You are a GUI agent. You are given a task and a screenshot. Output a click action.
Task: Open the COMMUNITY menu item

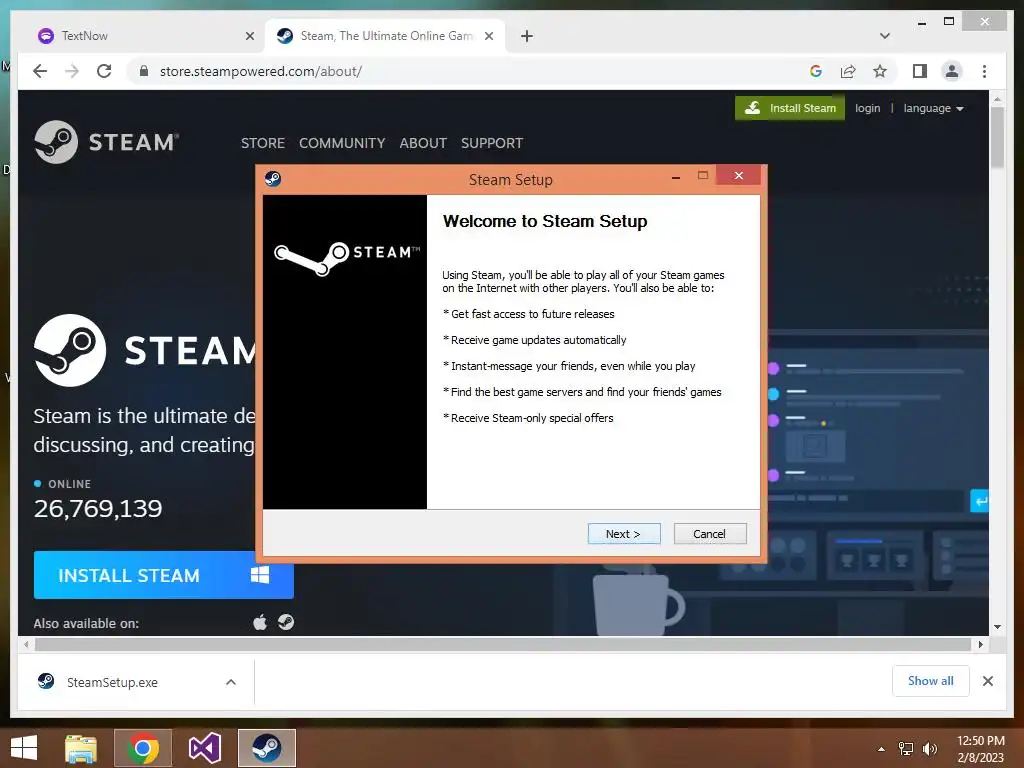342,143
